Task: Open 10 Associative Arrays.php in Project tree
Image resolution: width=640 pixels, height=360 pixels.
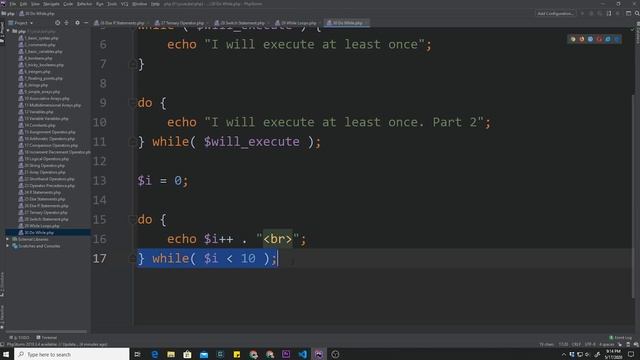Action: pyautogui.click(x=44, y=98)
